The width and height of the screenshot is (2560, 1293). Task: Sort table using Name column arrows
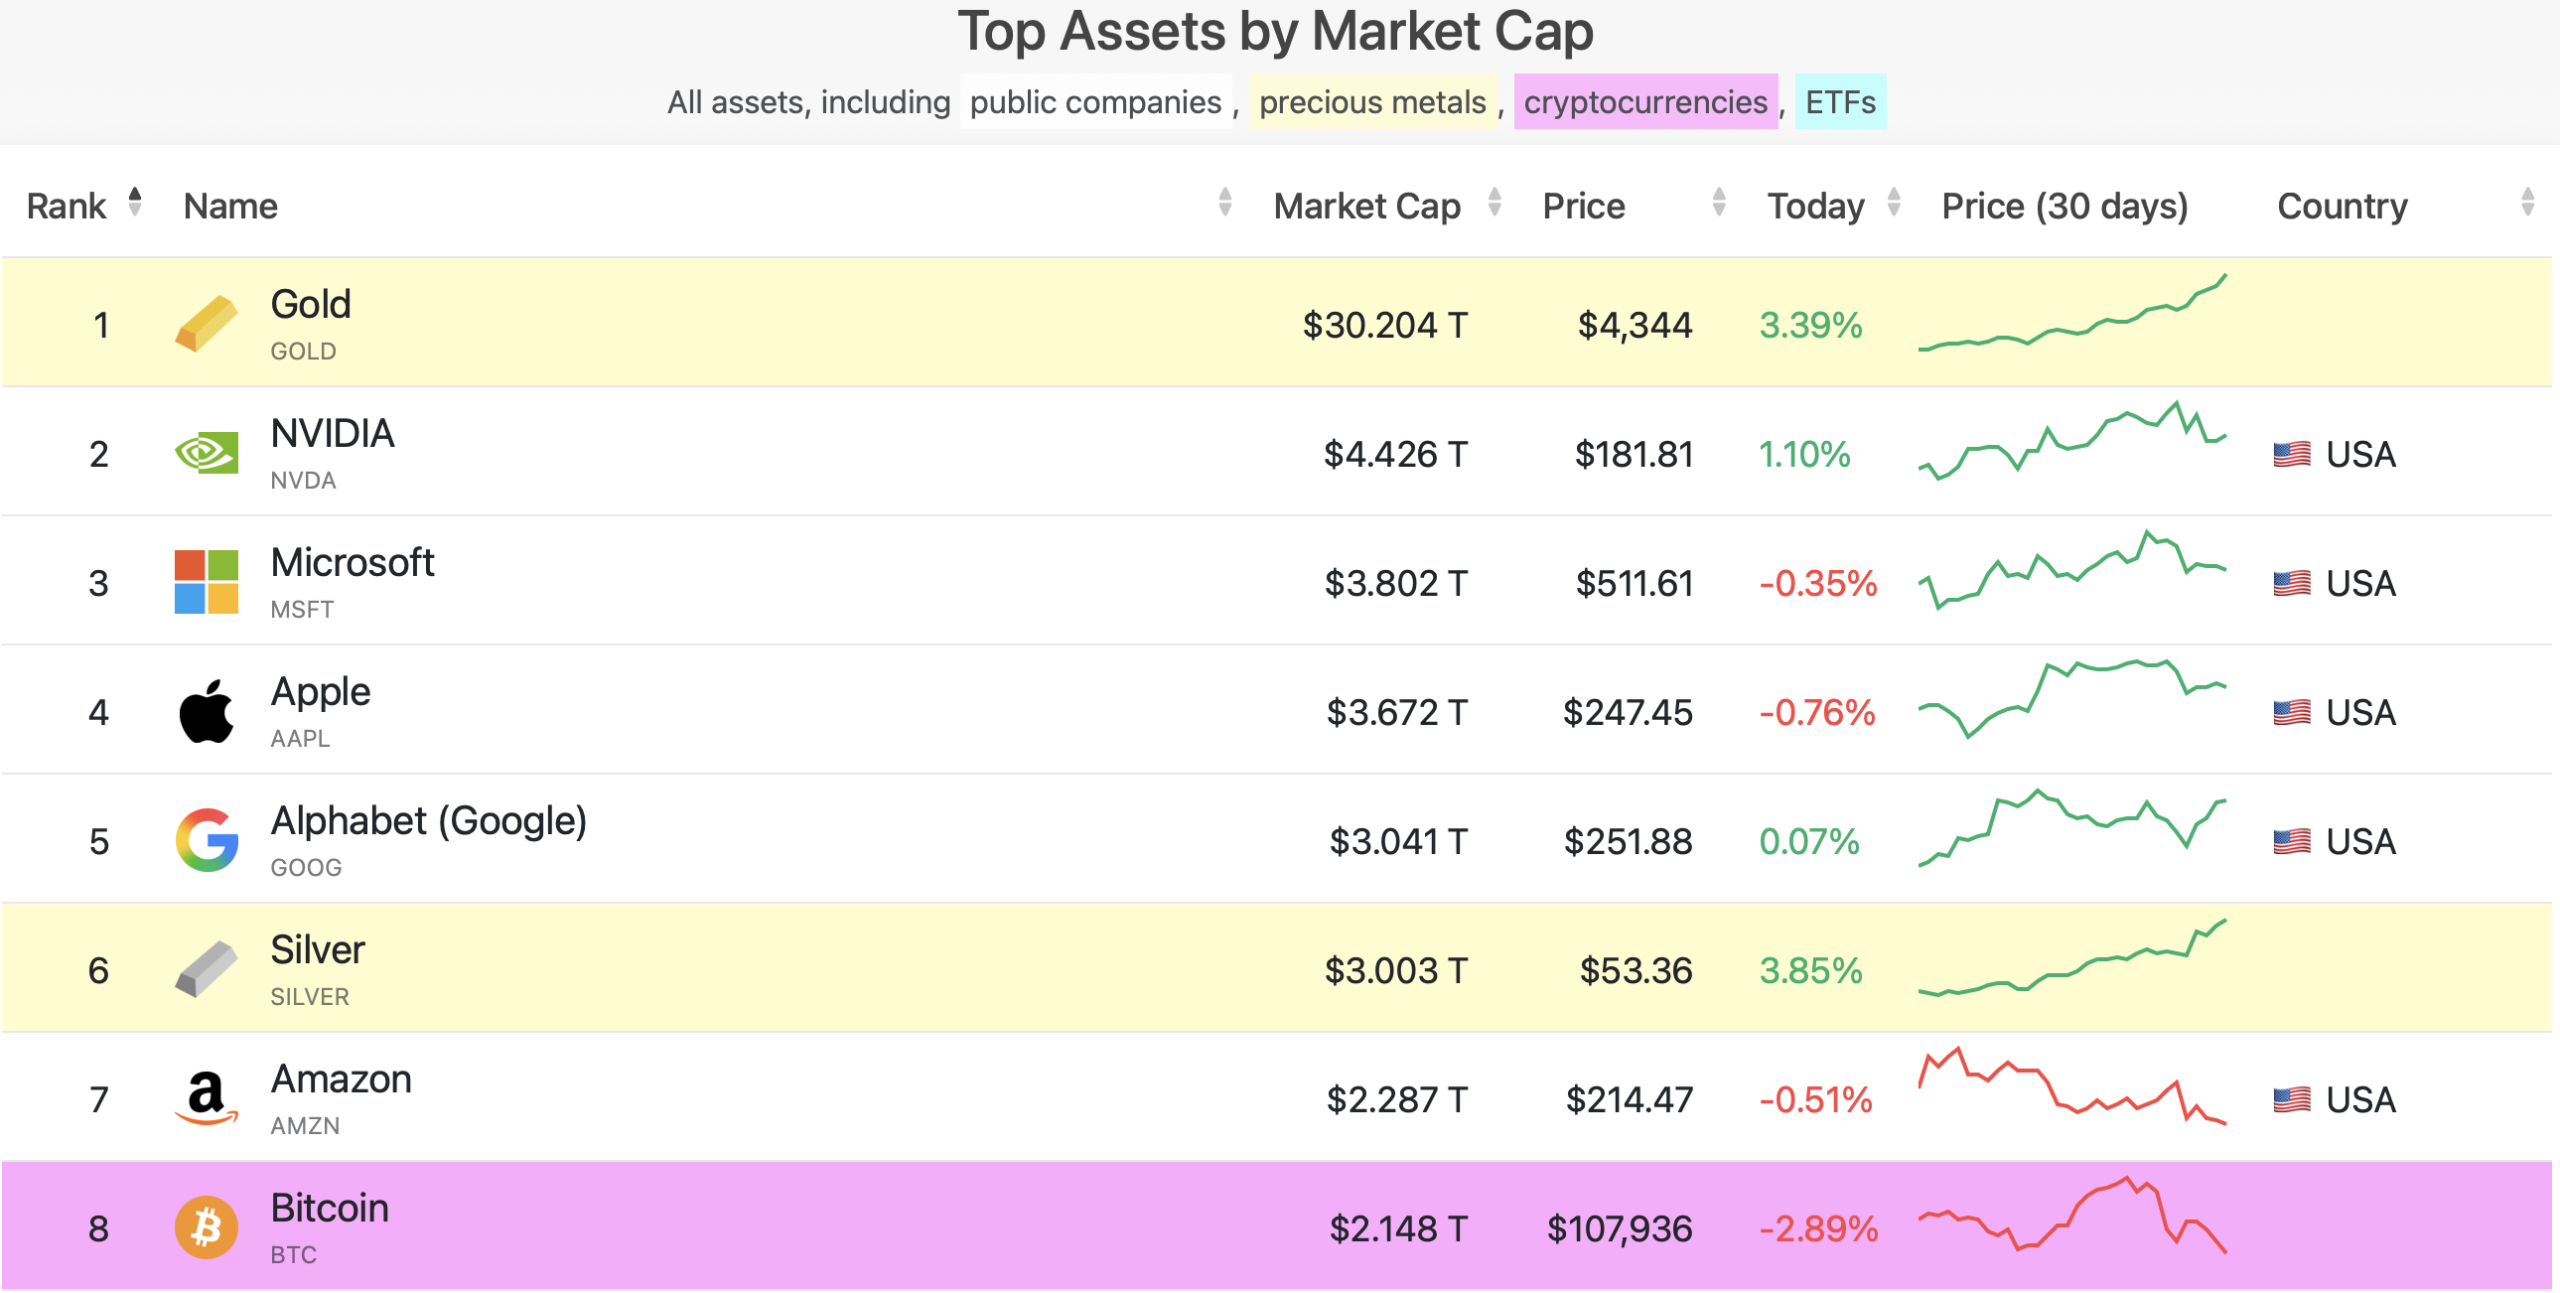point(1225,203)
